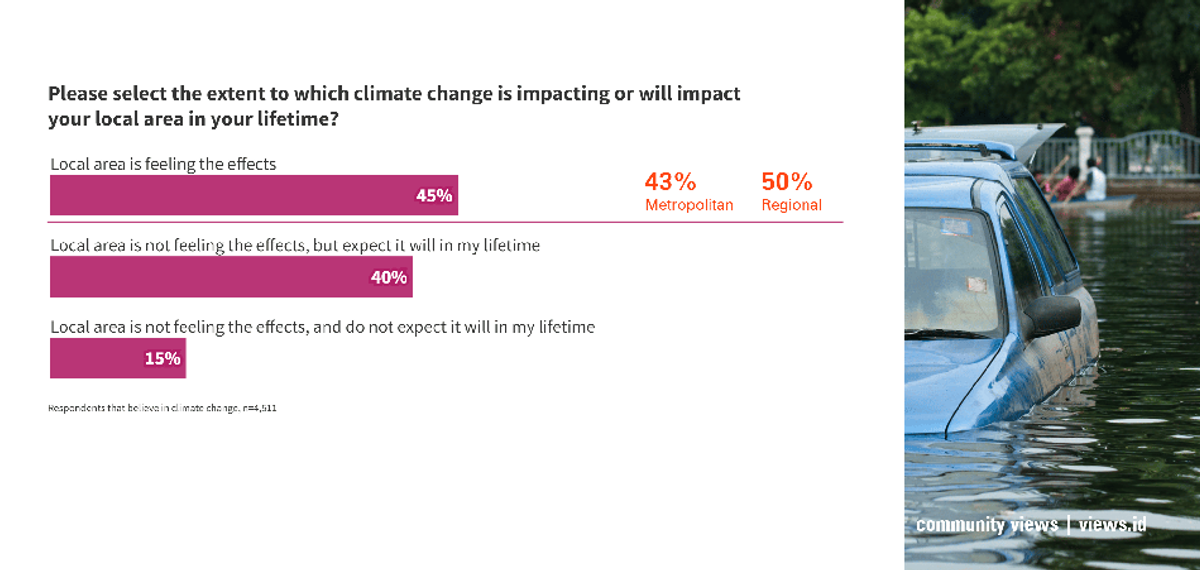Image resolution: width=1200 pixels, height=570 pixels.
Task: Click the 15% magenta bar
Action: (118, 358)
